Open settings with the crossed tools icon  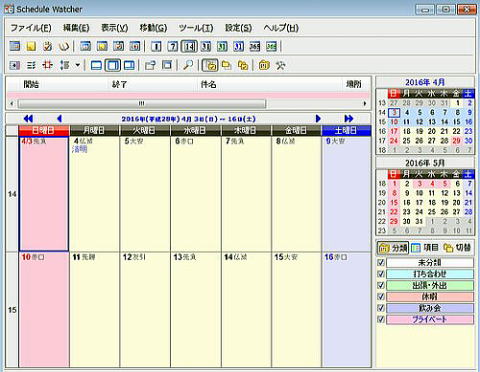coord(280,65)
